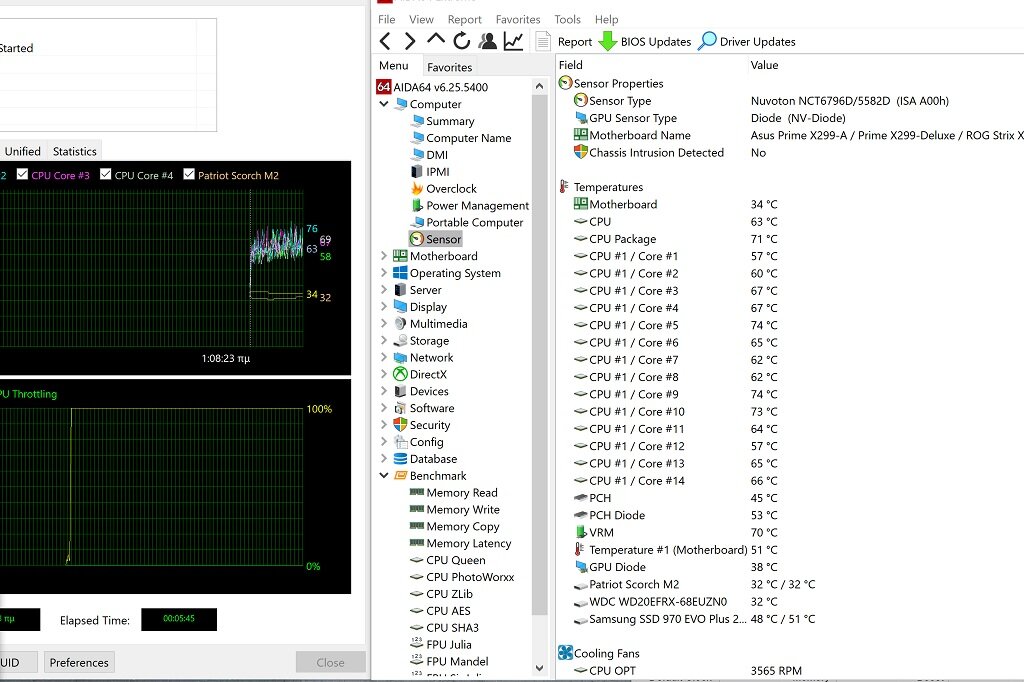The width and height of the screenshot is (1024, 682).
Task: Expand the Display tree node
Action: tap(384, 306)
